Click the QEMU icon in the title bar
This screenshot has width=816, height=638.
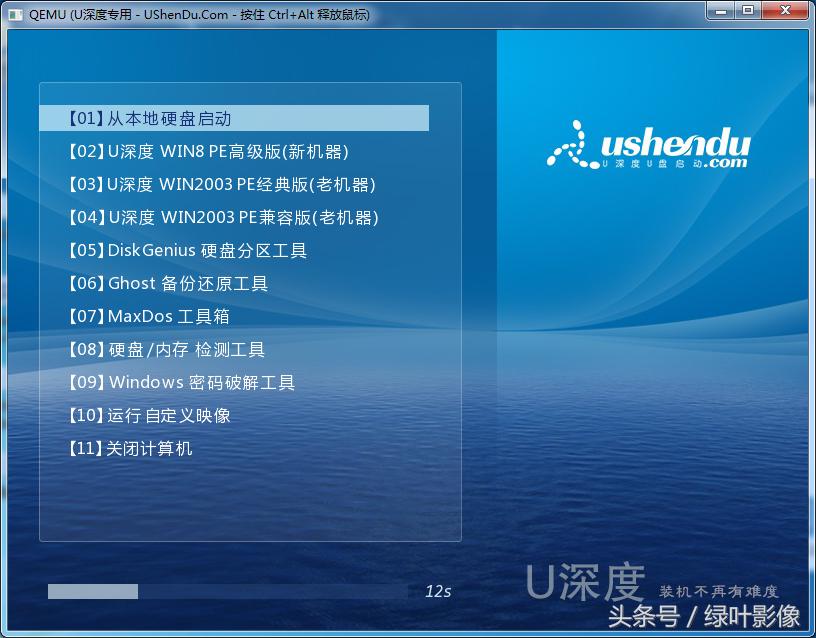(14, 14)
